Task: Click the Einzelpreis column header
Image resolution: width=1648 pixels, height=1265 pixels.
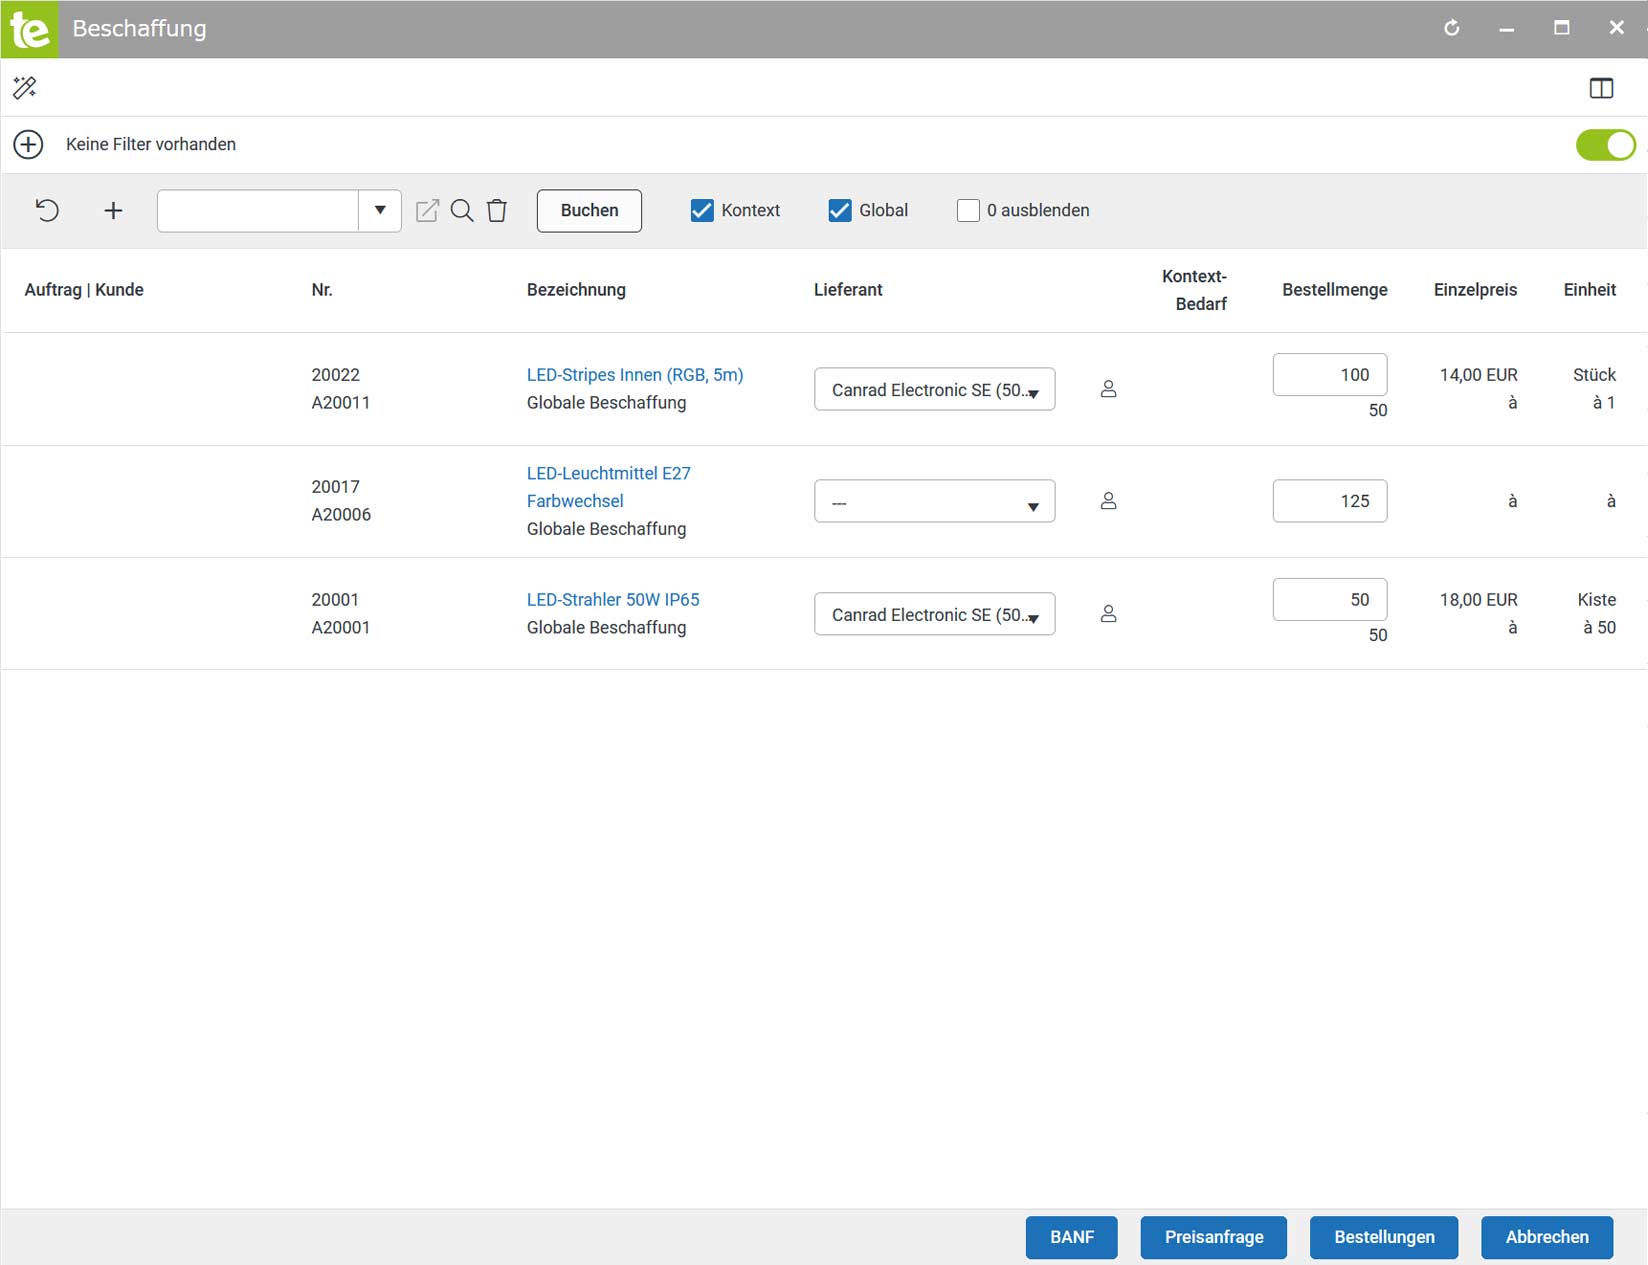Action: (x=1475, y=290)
